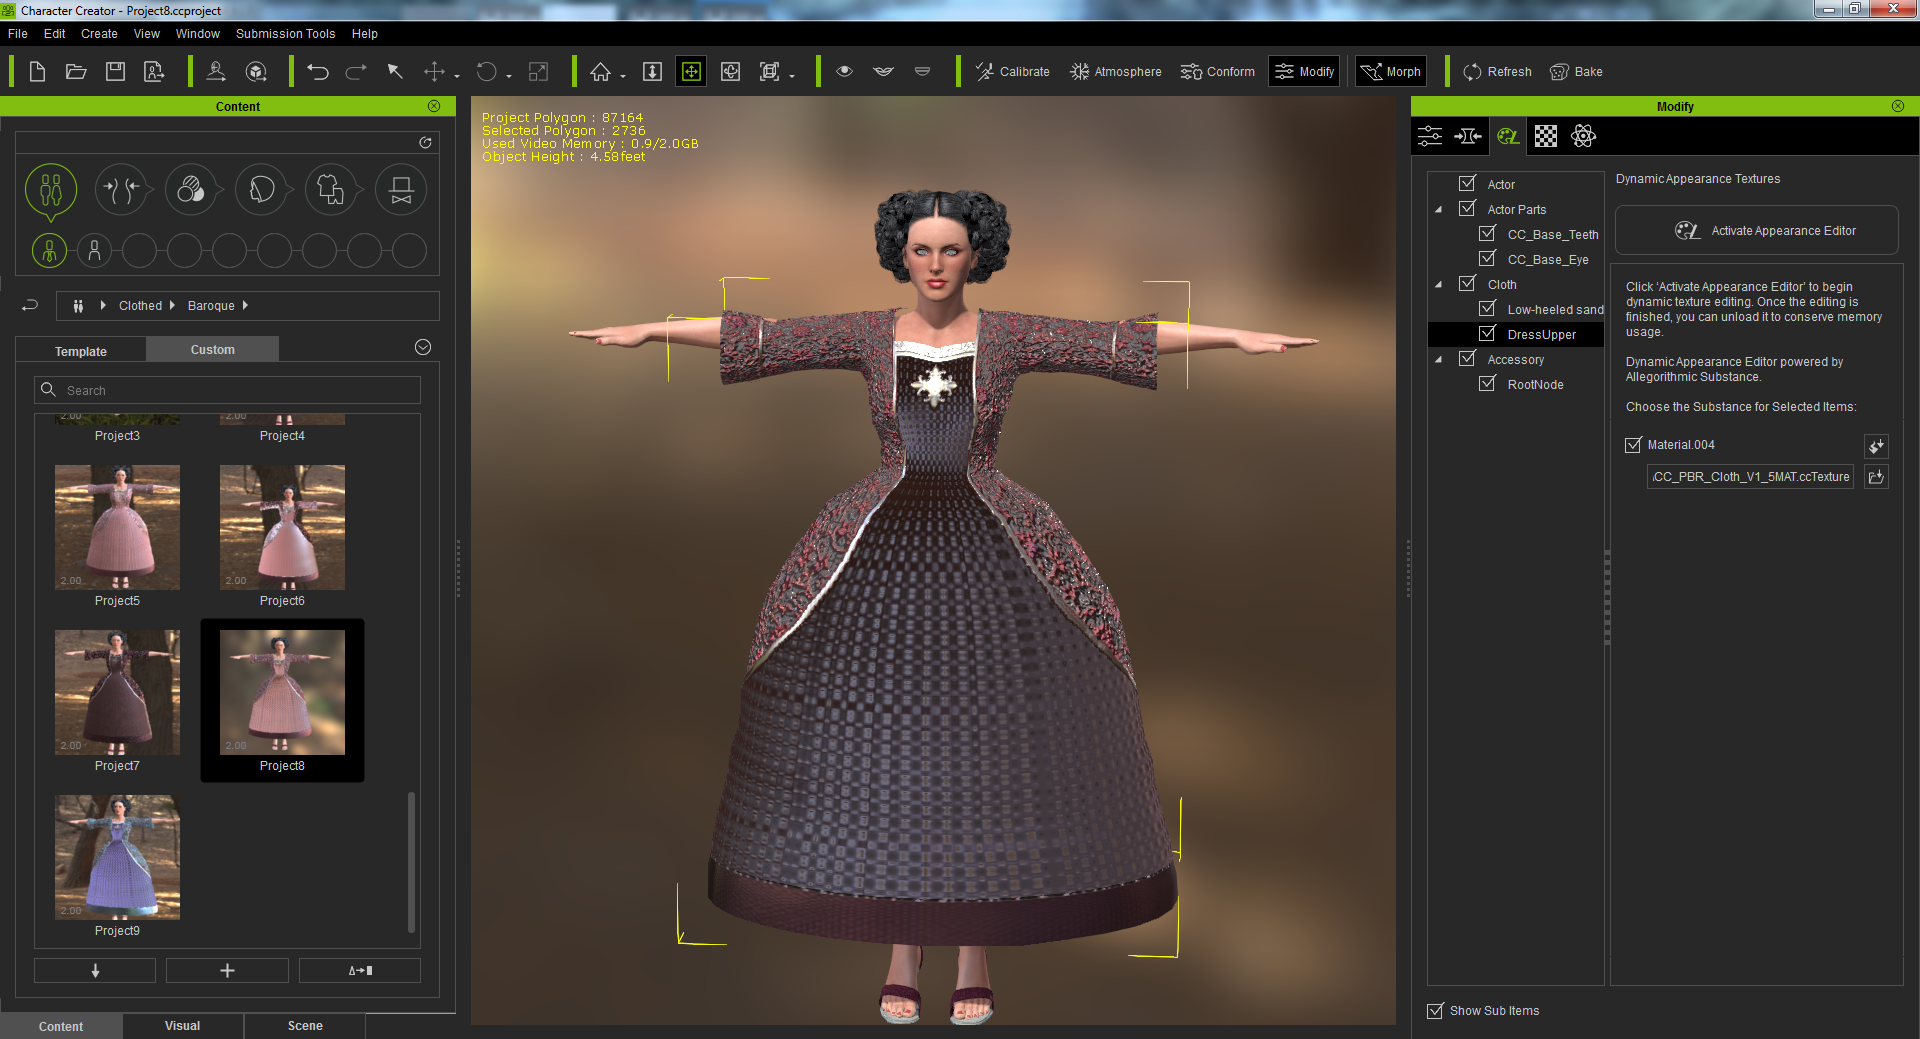Toggle Material.004 checkbox
This screenshot has height=1039, width=1920.
(x=1633, y=444)
